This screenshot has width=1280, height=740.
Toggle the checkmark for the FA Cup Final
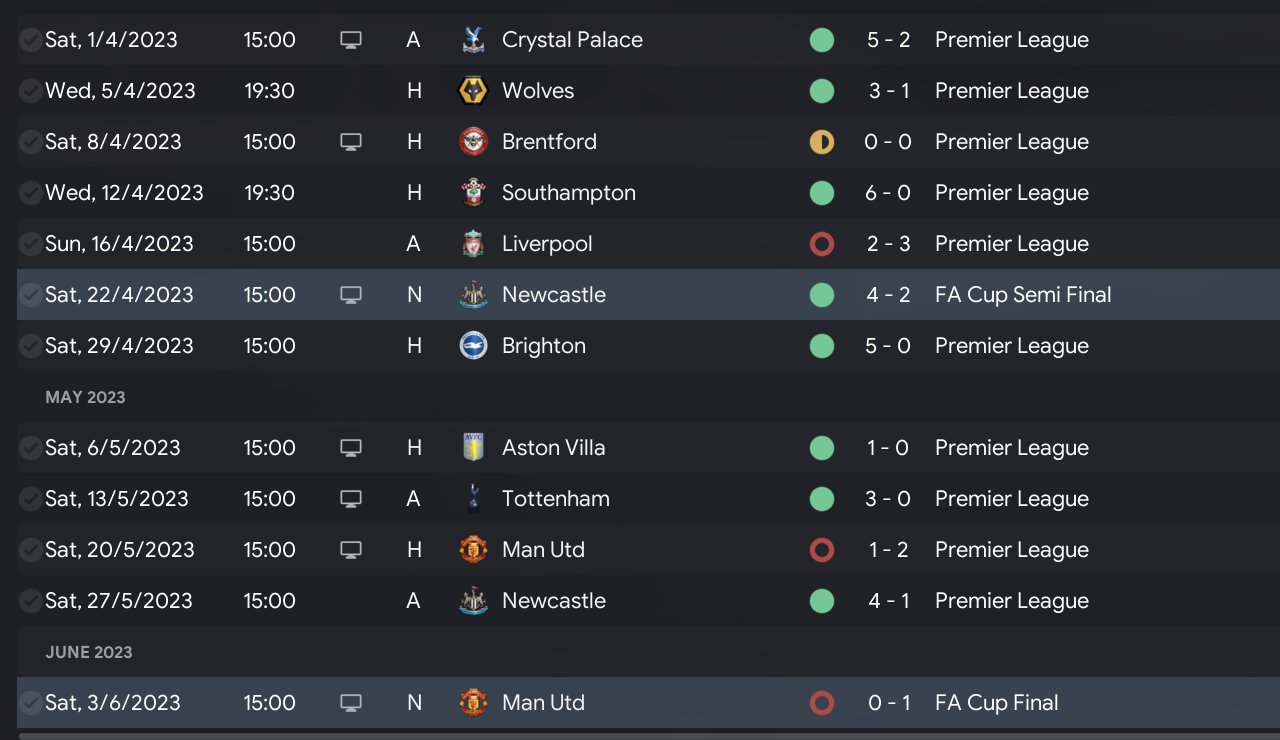[x=31, y=703]
